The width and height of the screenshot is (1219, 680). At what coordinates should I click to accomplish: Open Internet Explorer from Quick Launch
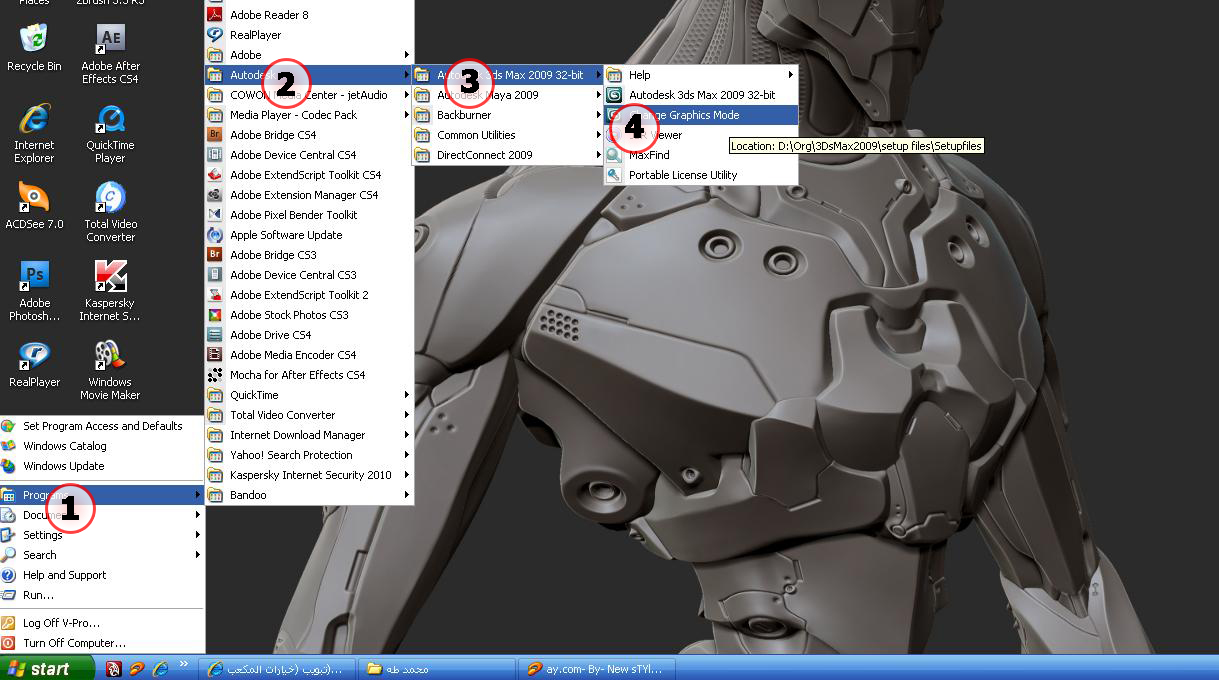(160, 668)
